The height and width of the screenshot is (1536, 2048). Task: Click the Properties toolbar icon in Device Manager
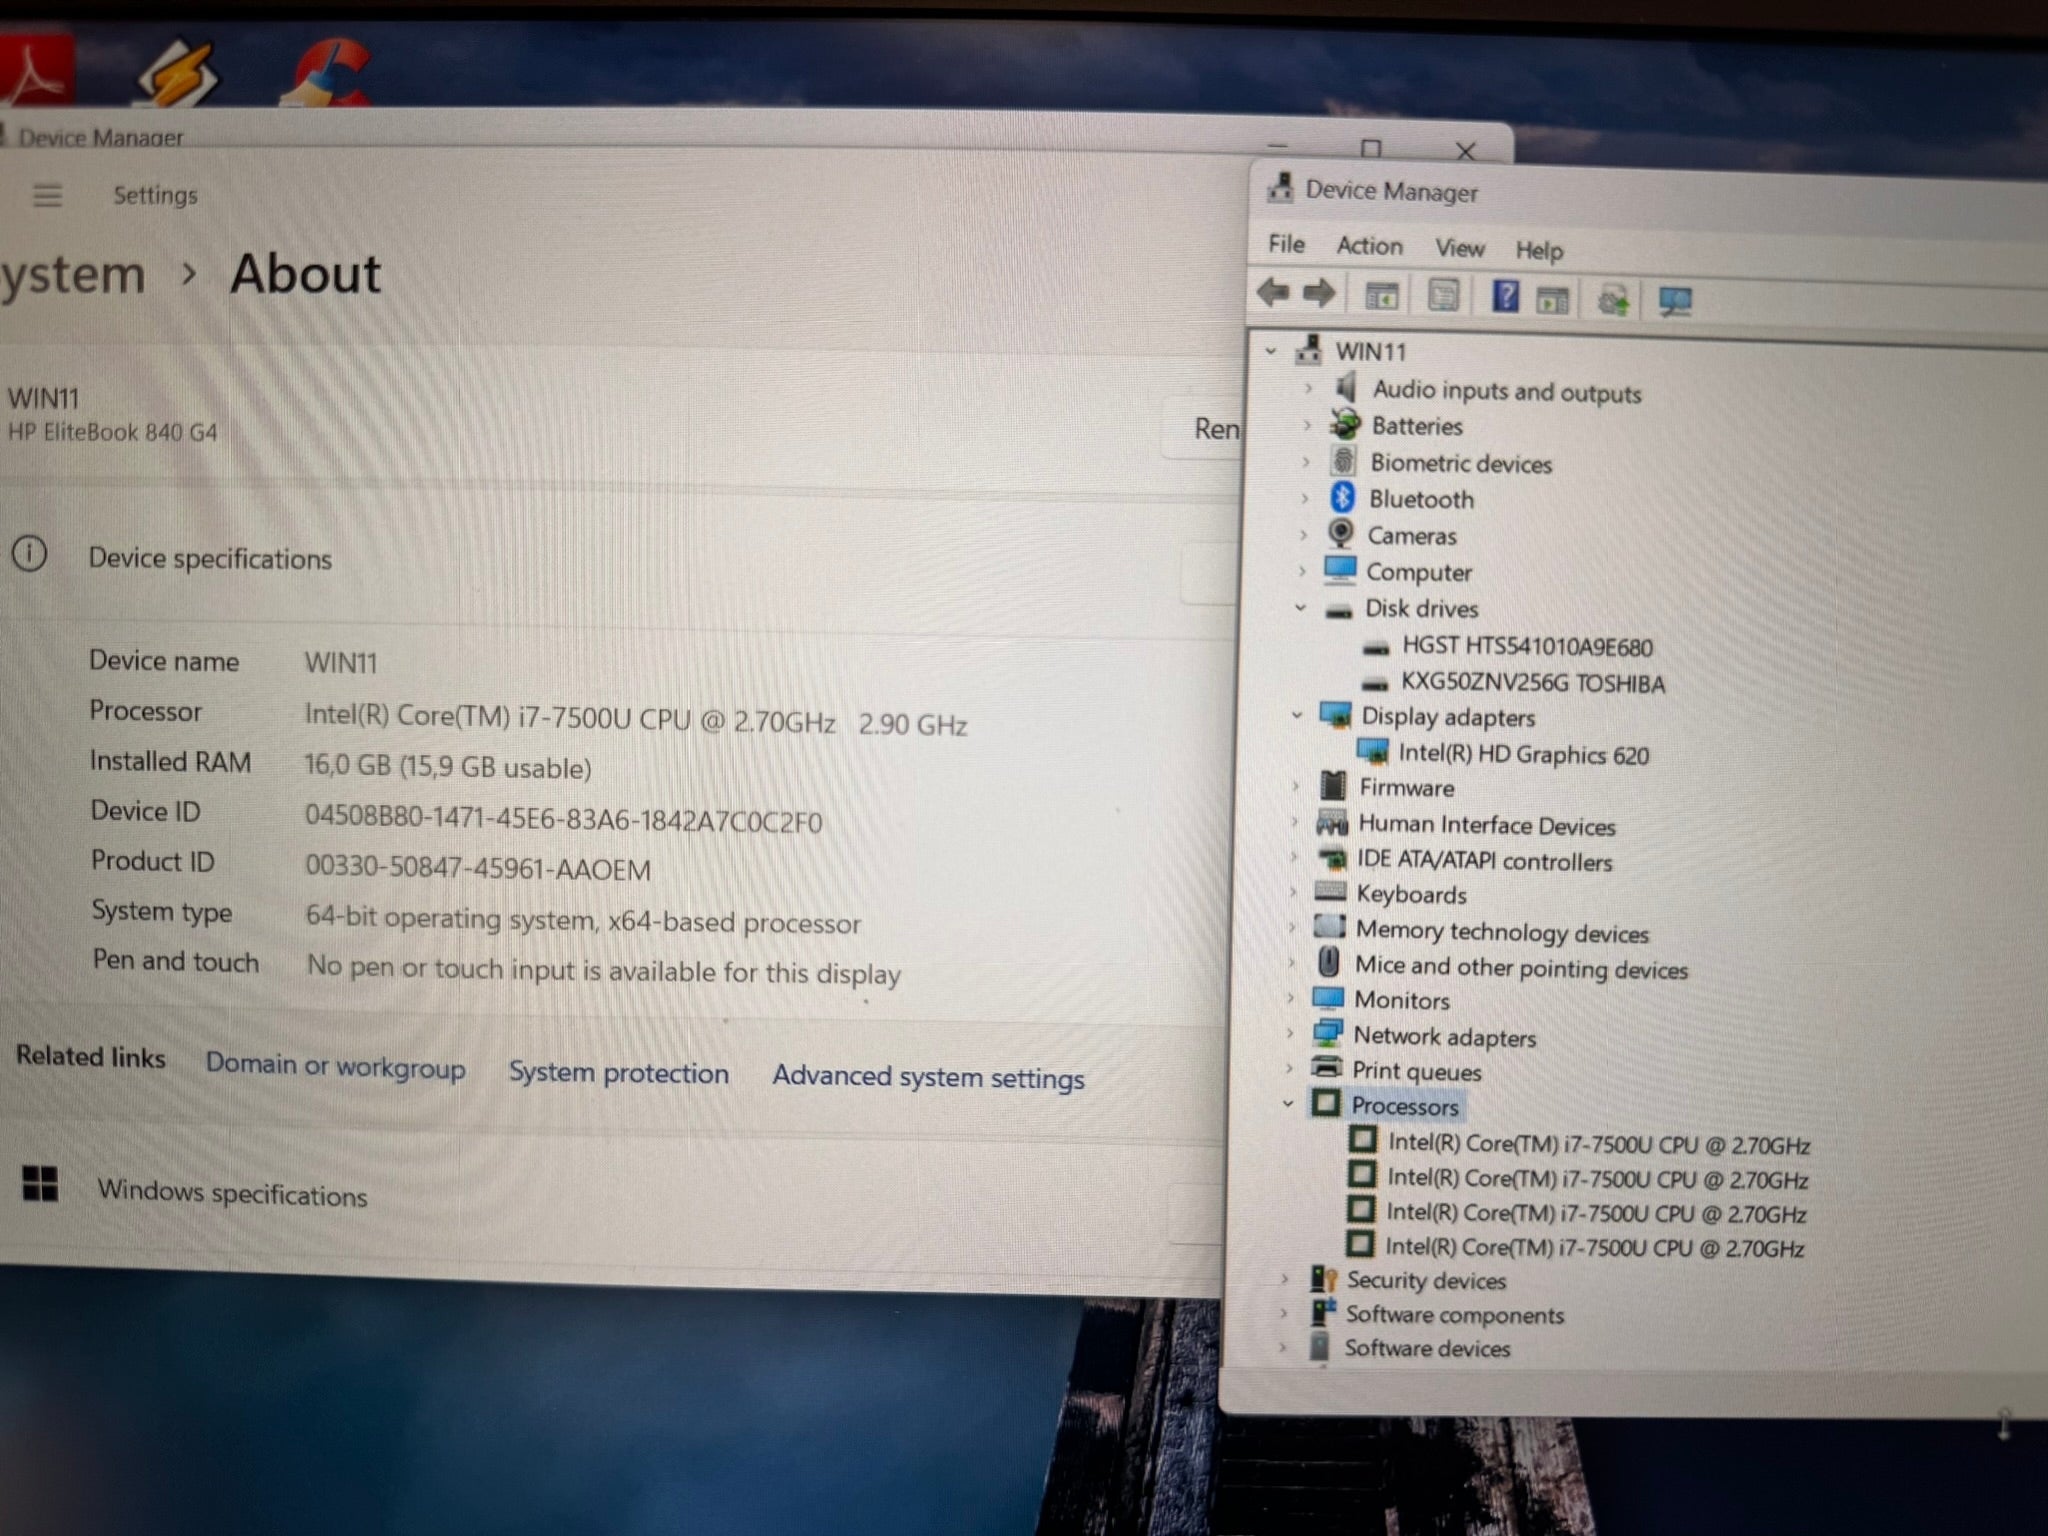[x=1443, y=296]
